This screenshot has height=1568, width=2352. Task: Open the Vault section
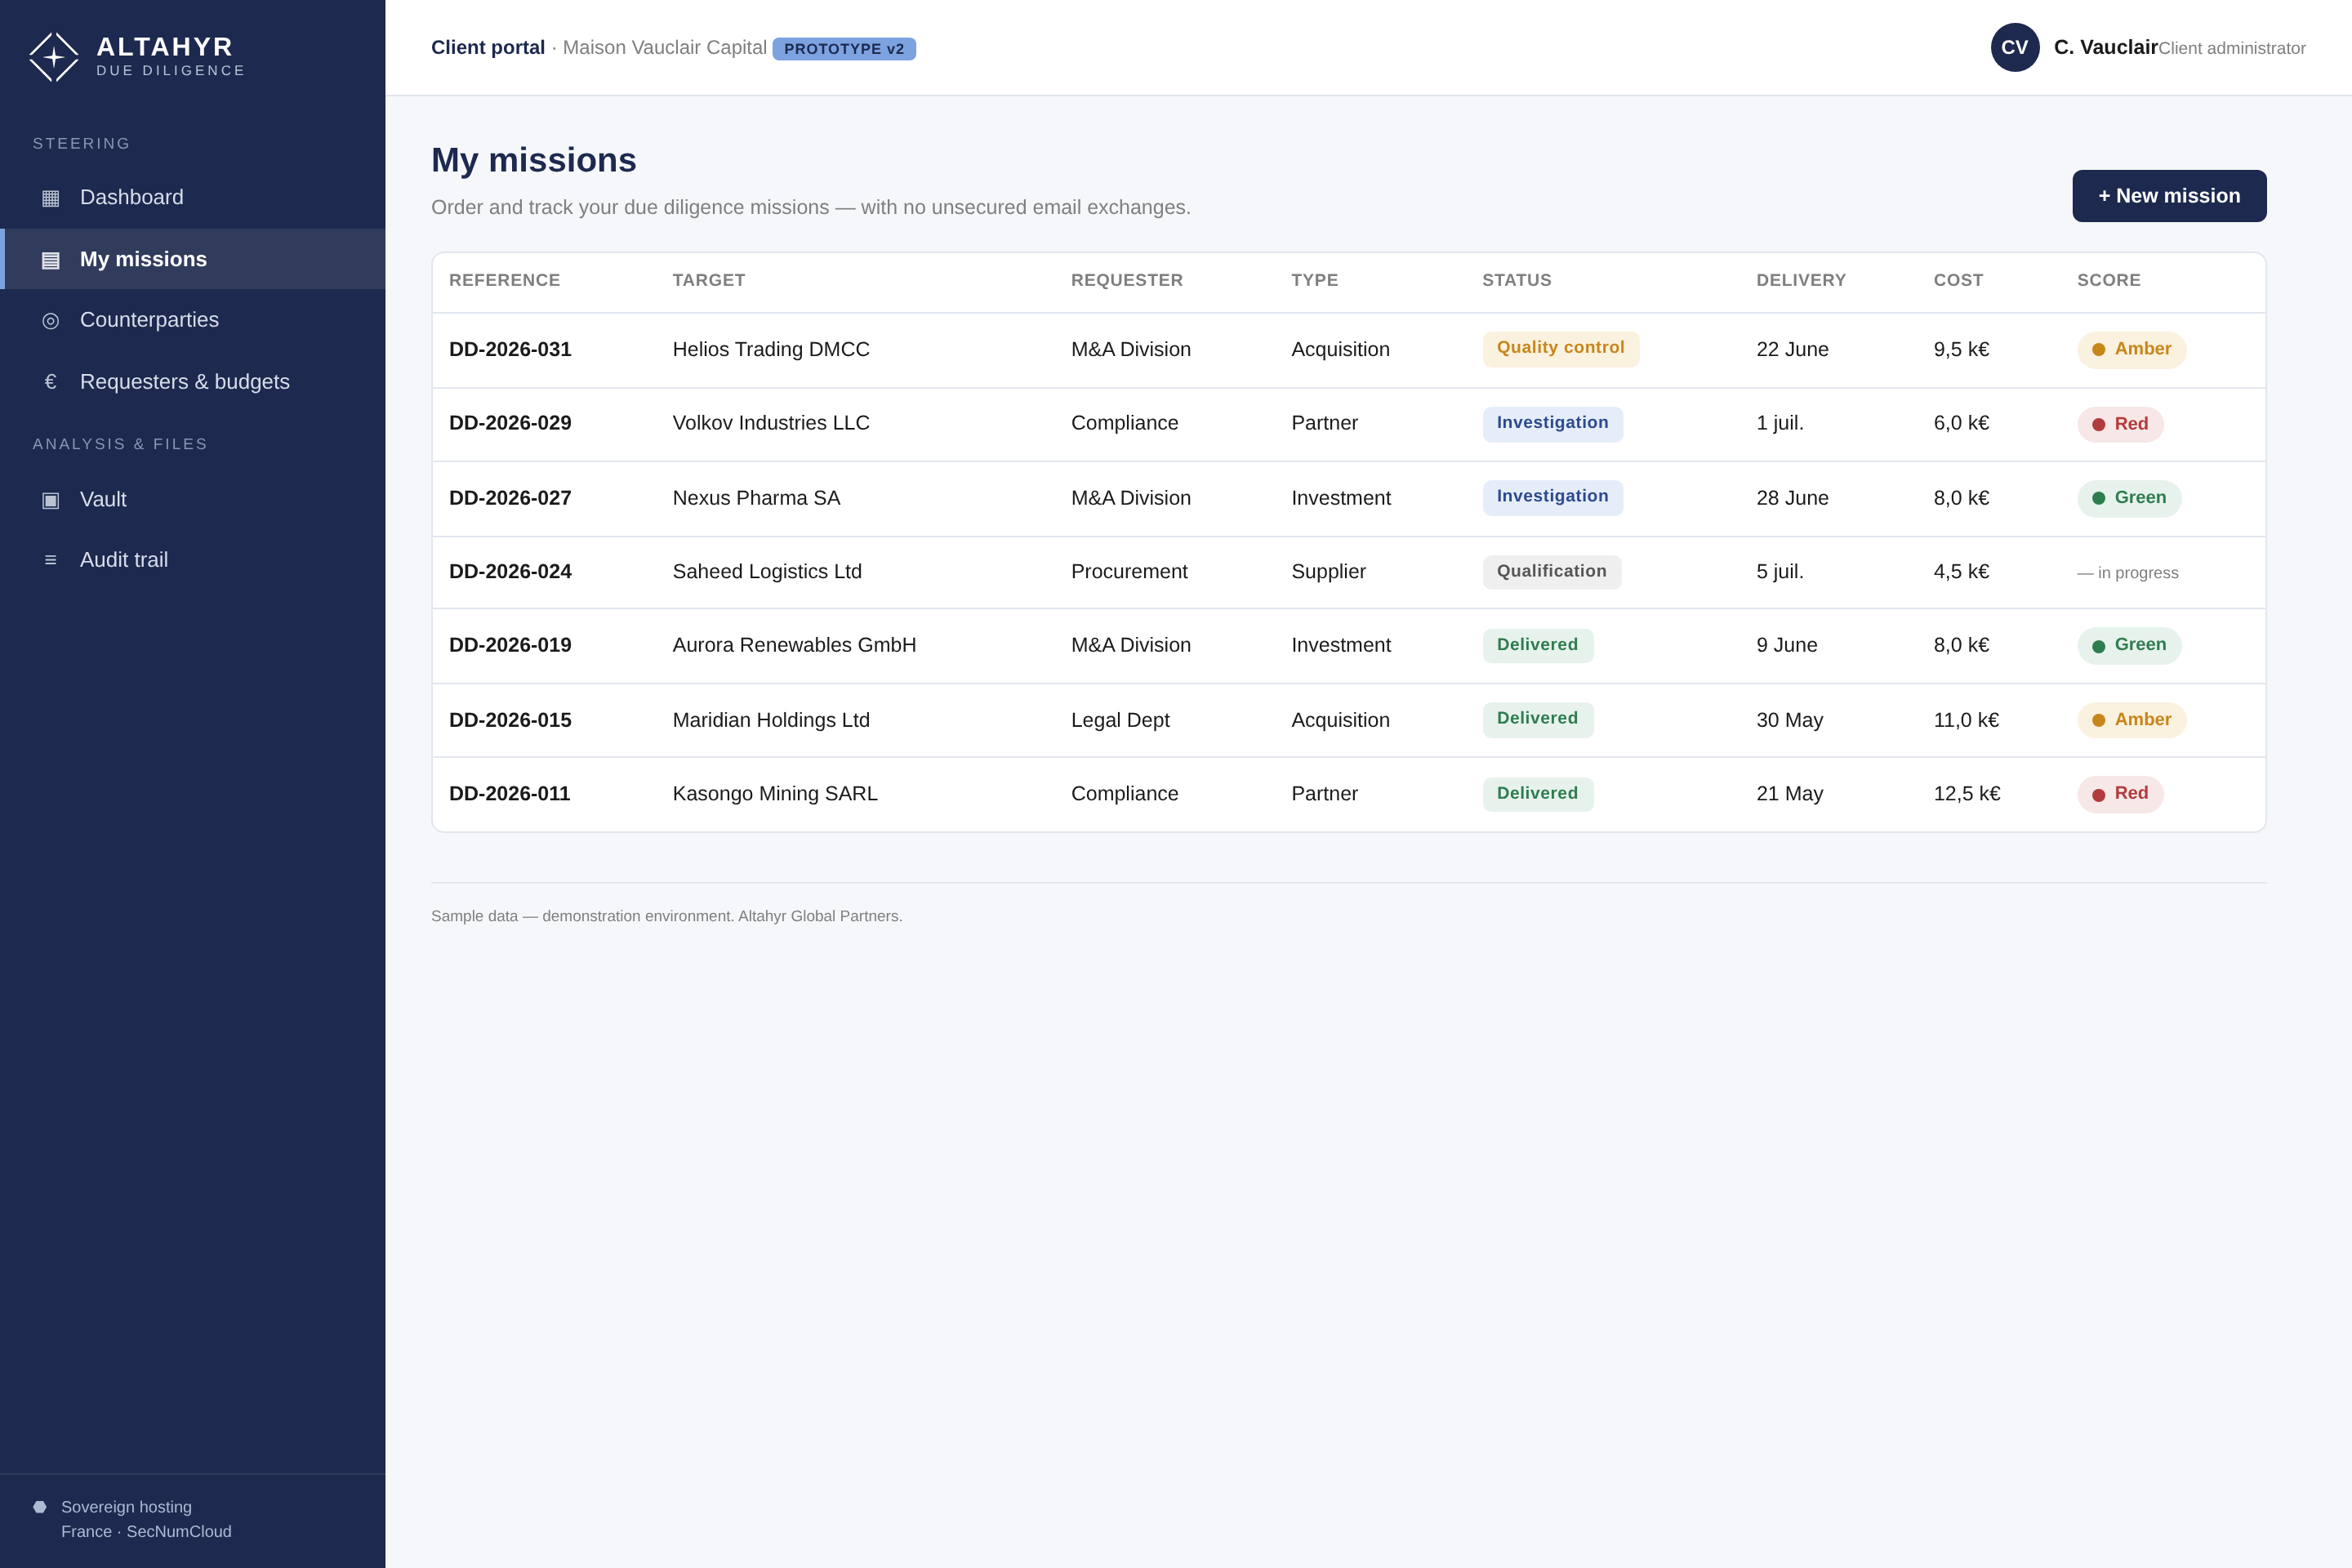pos(192,499)
